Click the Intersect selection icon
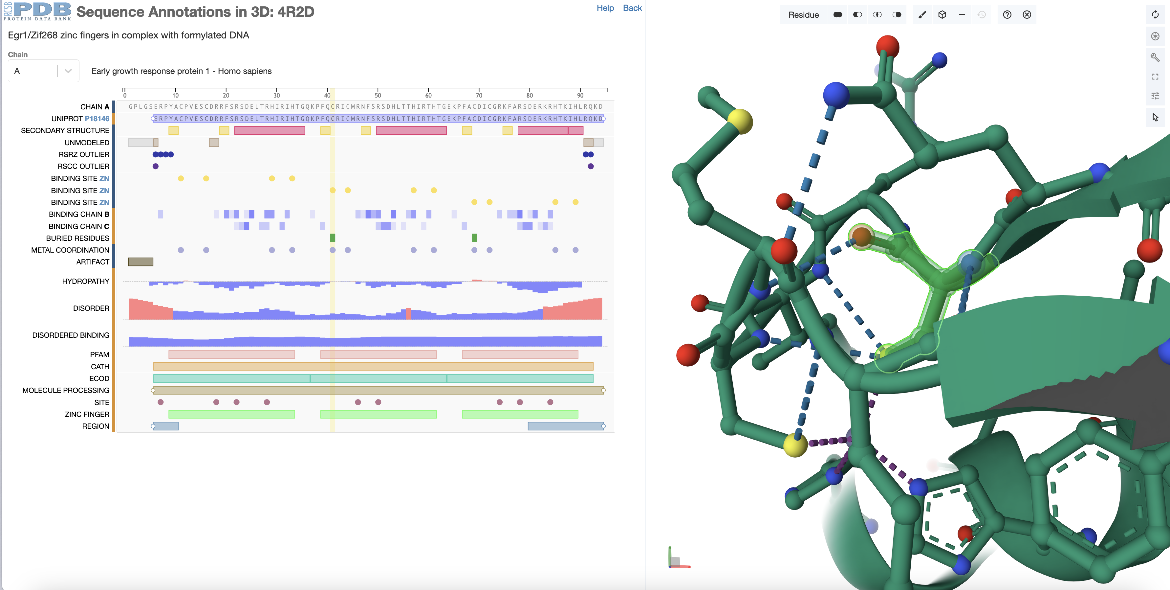 pos(877,15)
